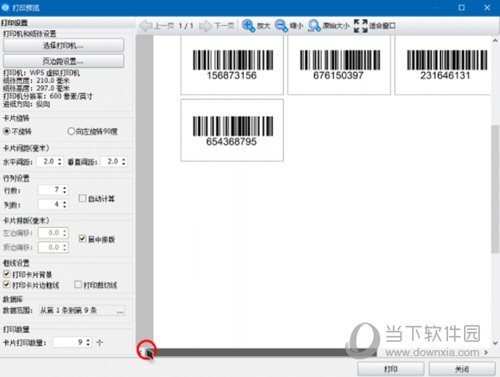Increase row count of 7
Image resolution: width=500 pixels, height=377 pixels.
(x=65, y=188)
